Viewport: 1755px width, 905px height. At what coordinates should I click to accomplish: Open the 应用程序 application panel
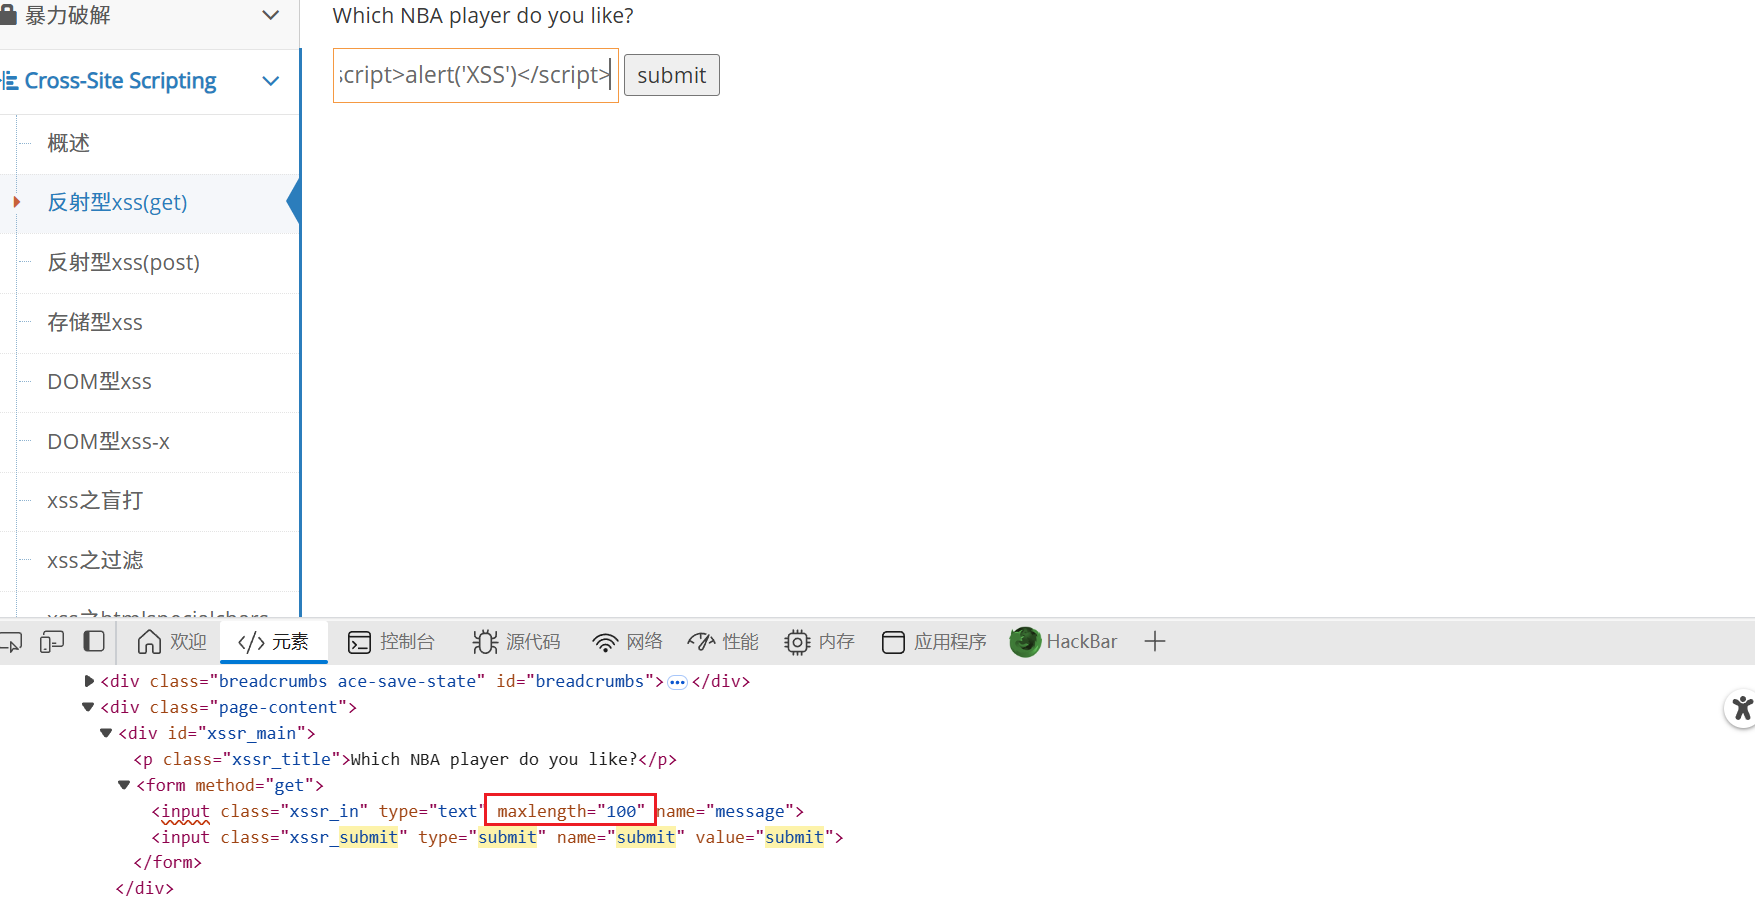coord(934,642)
